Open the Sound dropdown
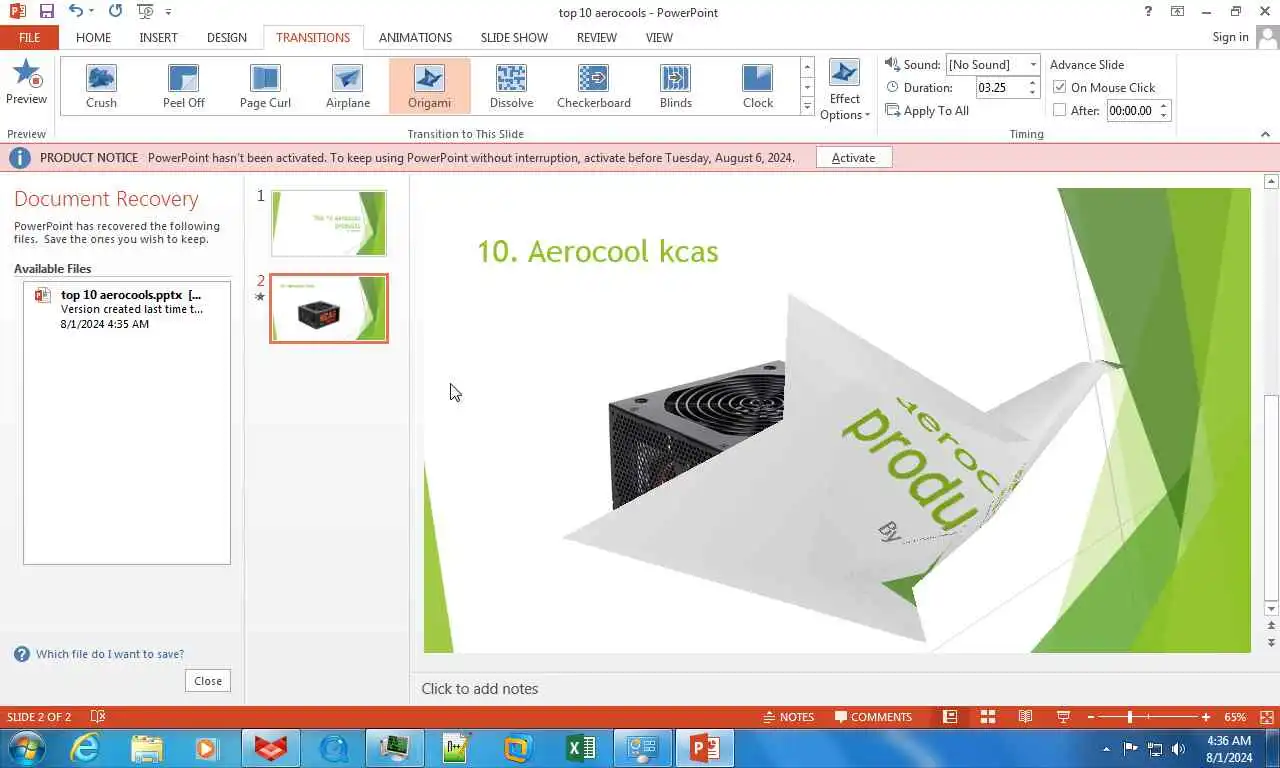Screen dimensions: 1280x768 tap(1033, 65)
